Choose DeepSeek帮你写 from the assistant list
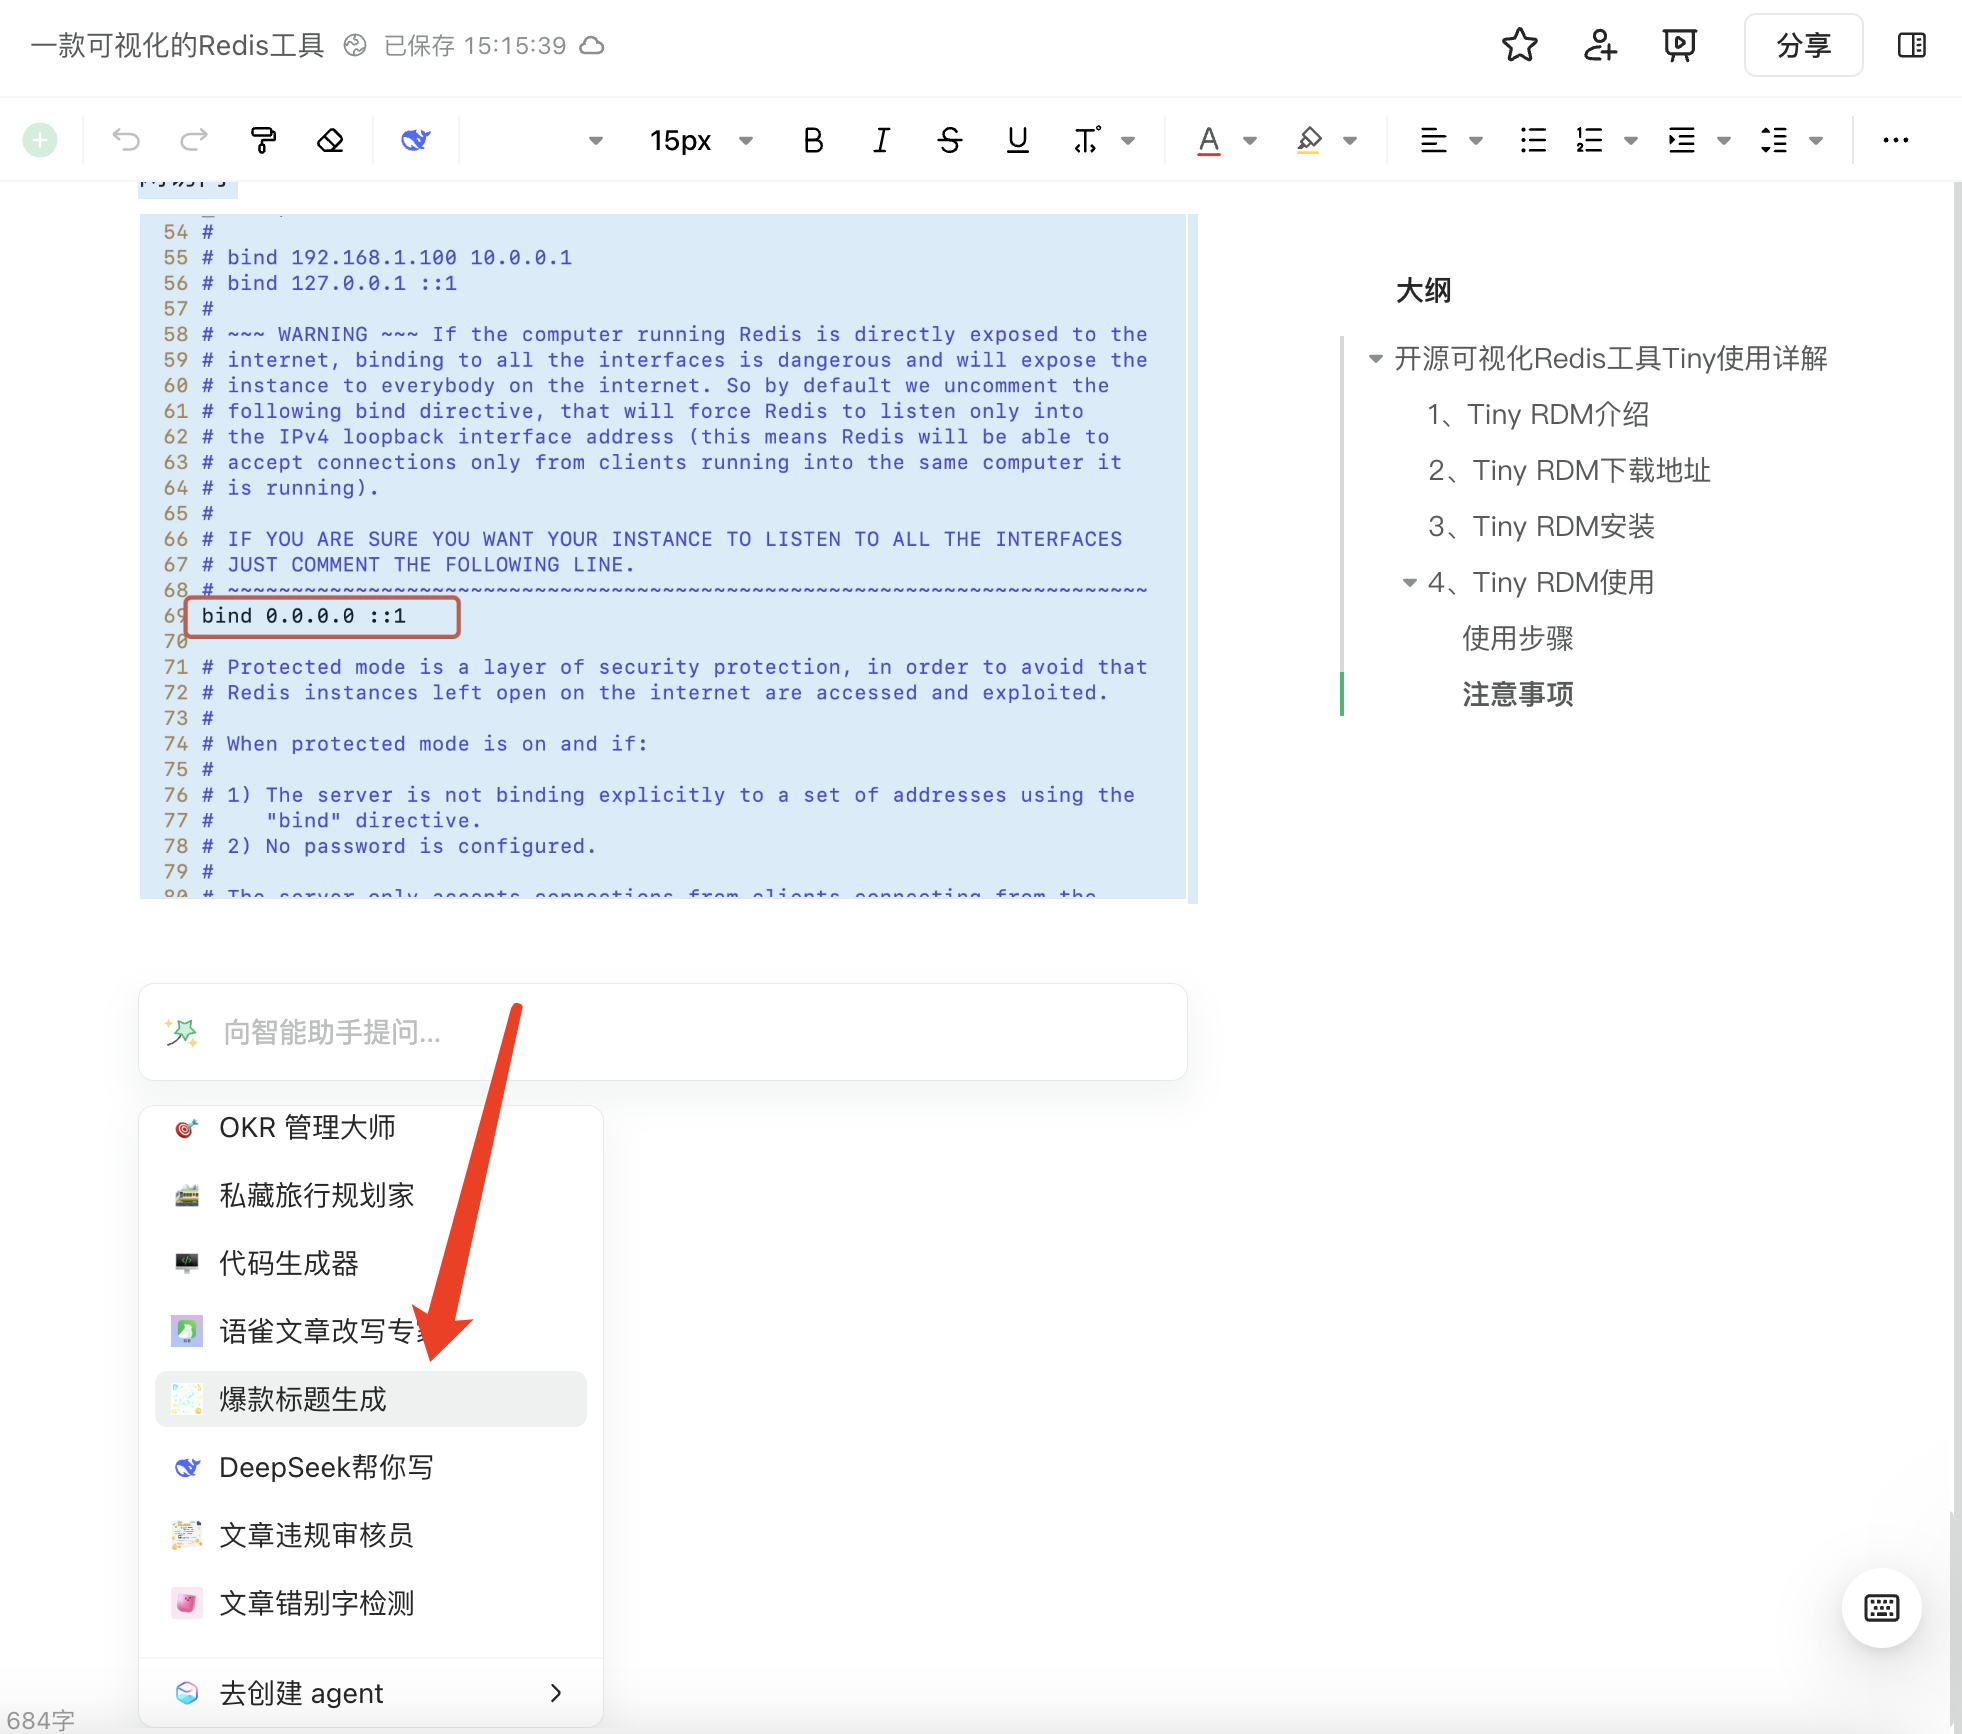Viewport: 1962px width, 1734px height. point(326,1467)
